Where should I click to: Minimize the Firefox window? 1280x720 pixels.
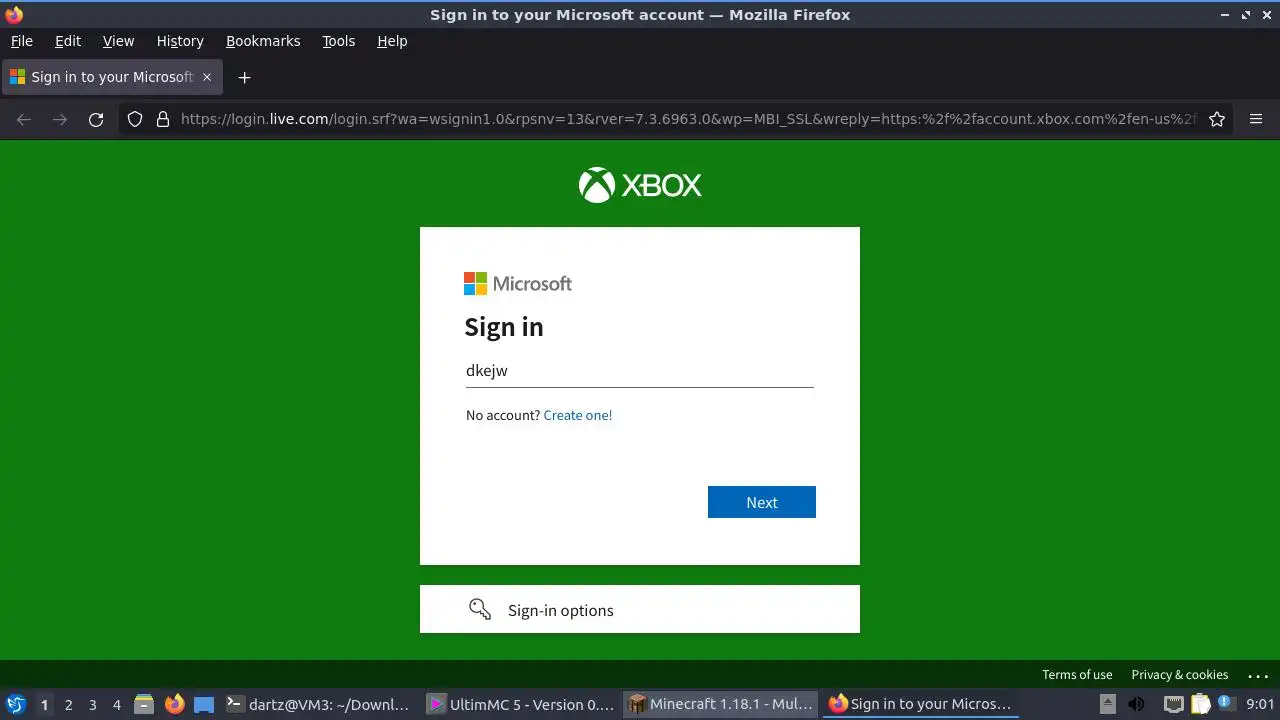1225,15
